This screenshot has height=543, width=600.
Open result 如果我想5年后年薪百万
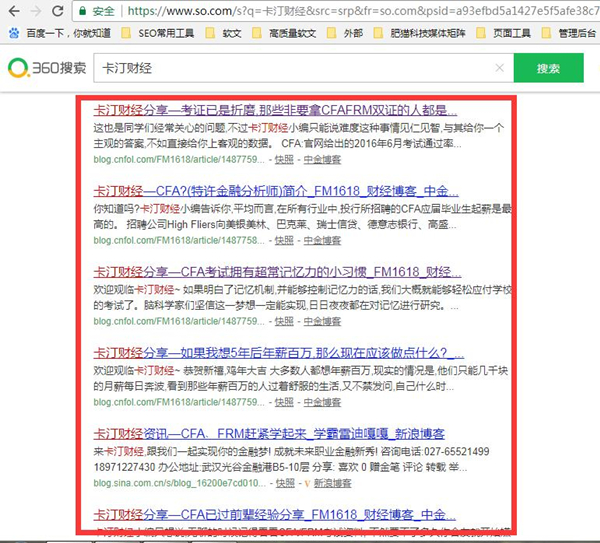tap(279, 353)
